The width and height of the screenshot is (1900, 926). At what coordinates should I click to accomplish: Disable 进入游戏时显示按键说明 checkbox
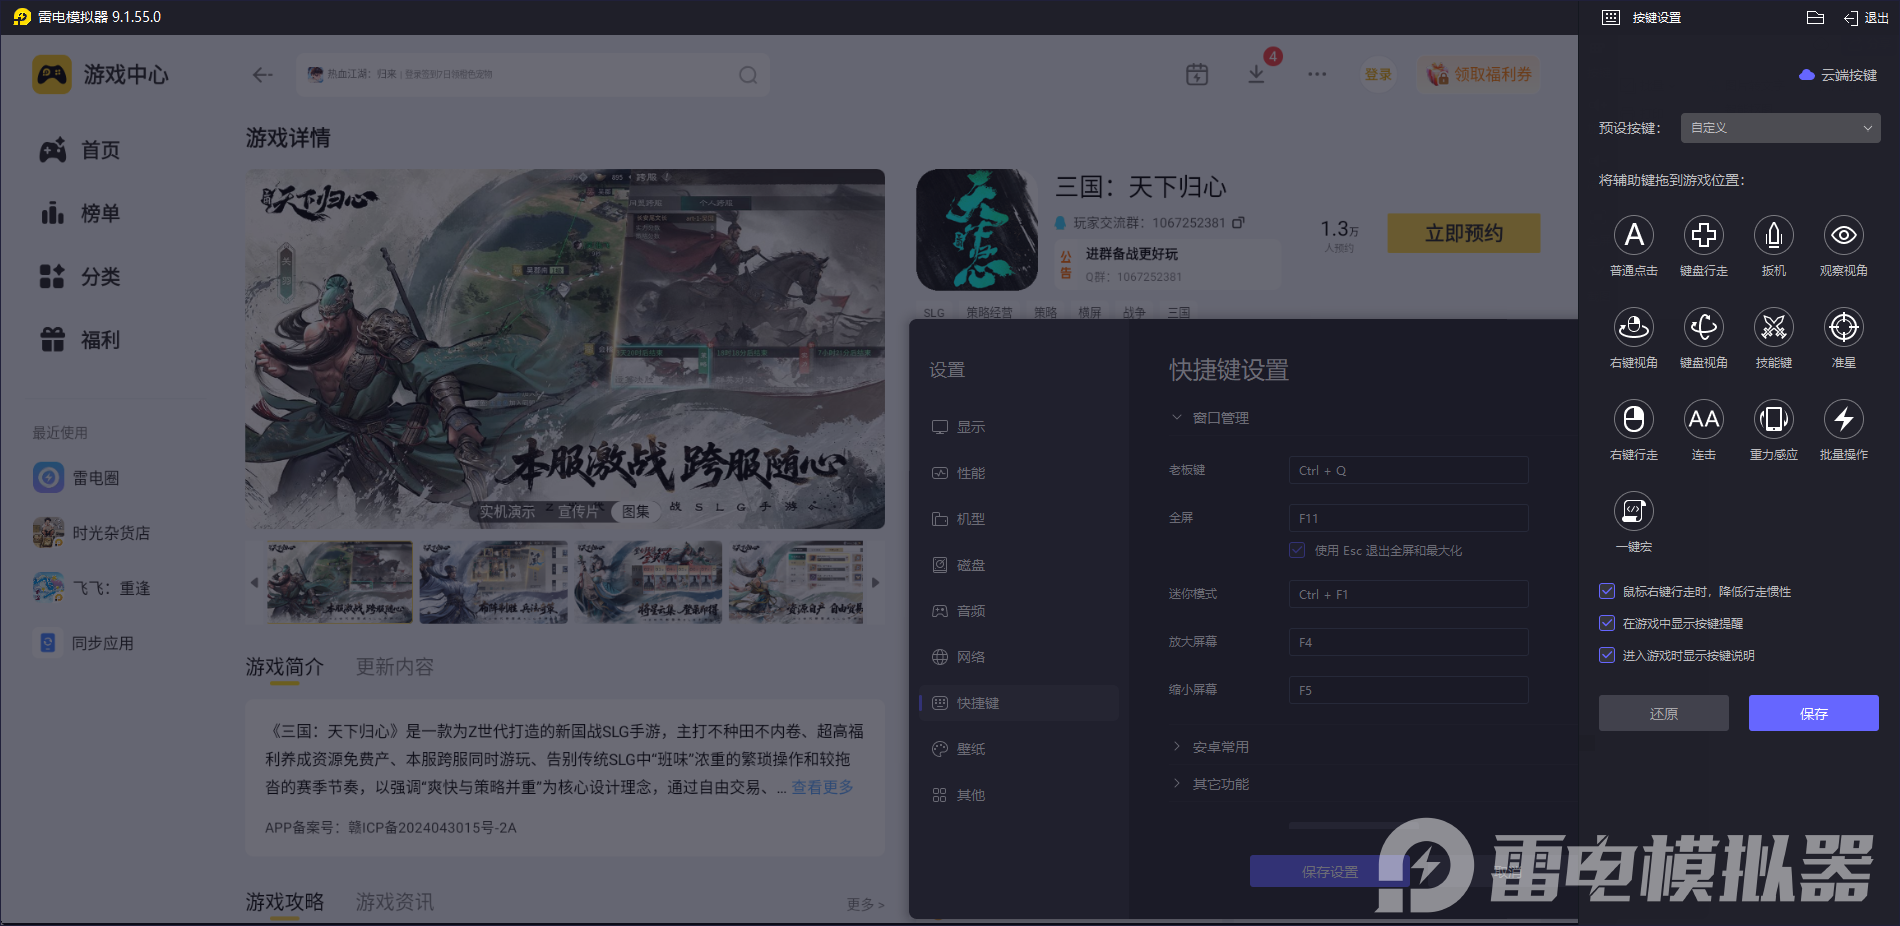pyautogui.click(x=1607, y=656)
